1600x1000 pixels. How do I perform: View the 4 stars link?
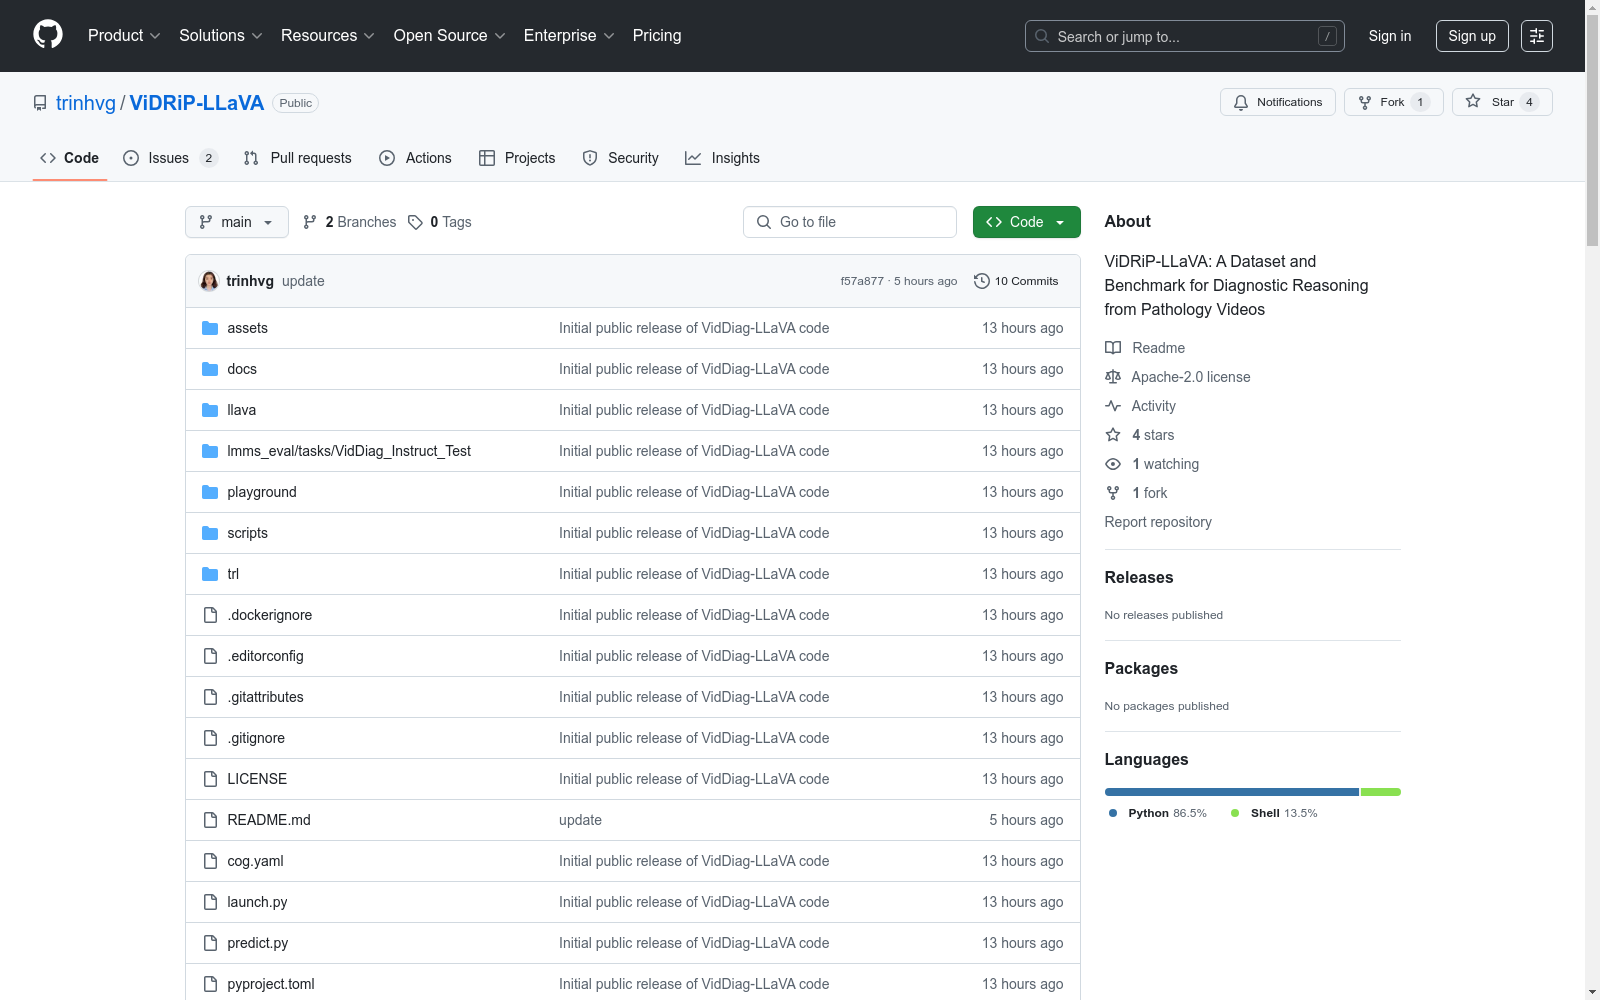(x=1140, y=435)
